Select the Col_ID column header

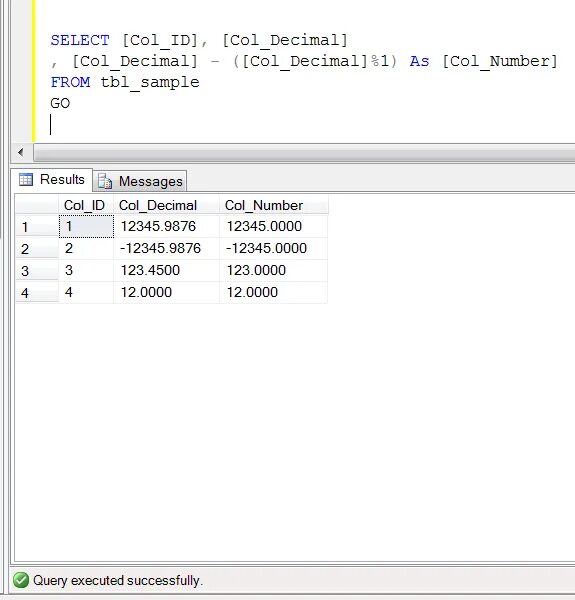(86, 205)
